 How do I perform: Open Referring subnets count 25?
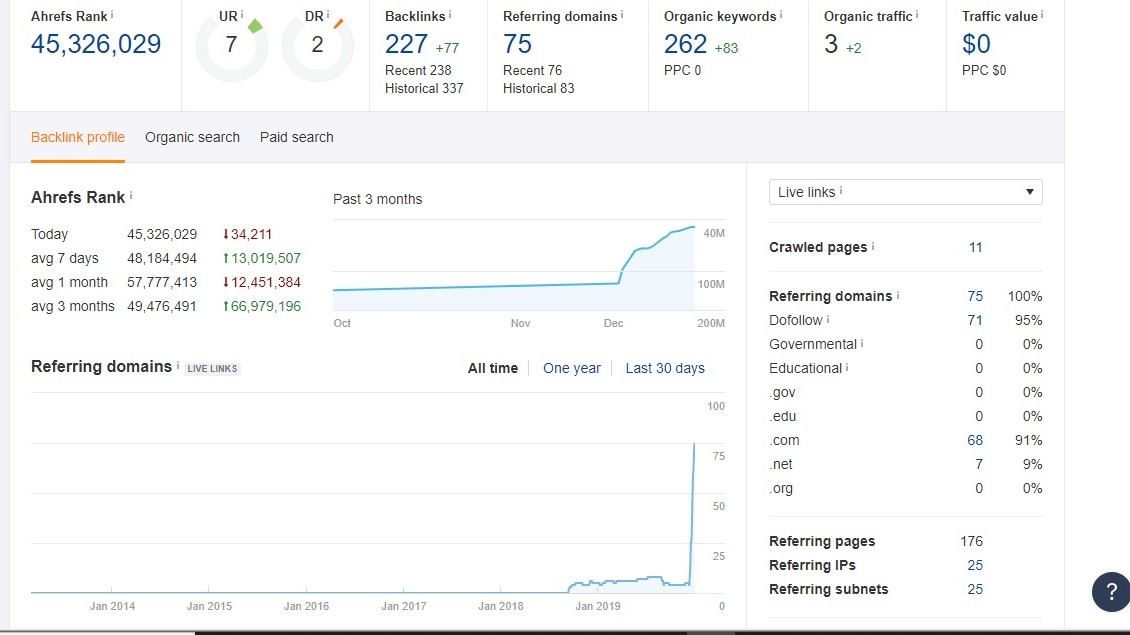pos(975,589)
